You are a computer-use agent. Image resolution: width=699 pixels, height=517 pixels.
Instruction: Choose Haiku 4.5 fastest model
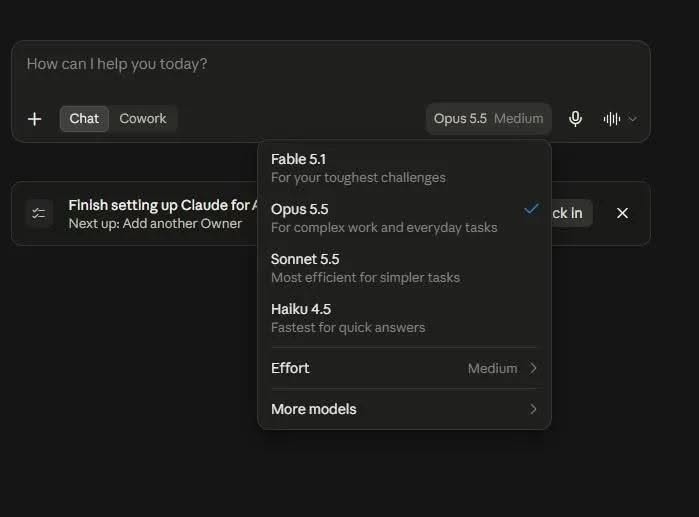pyautogui.click(x=404, y=318)
